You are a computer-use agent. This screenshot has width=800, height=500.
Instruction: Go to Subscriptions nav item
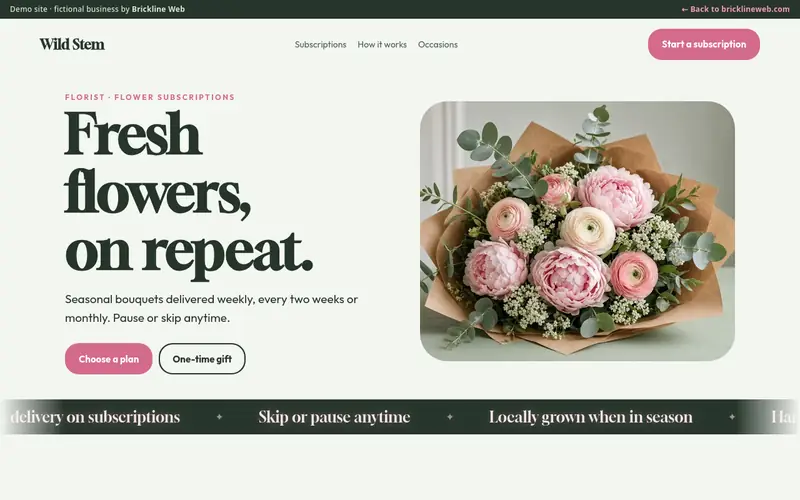point(320,44)
